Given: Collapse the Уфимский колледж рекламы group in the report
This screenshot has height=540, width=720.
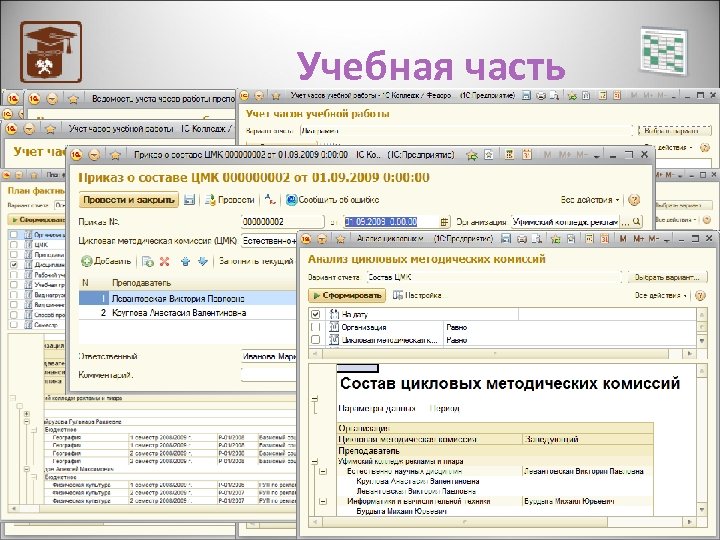Looking at the screenshot, I should 315,461.
